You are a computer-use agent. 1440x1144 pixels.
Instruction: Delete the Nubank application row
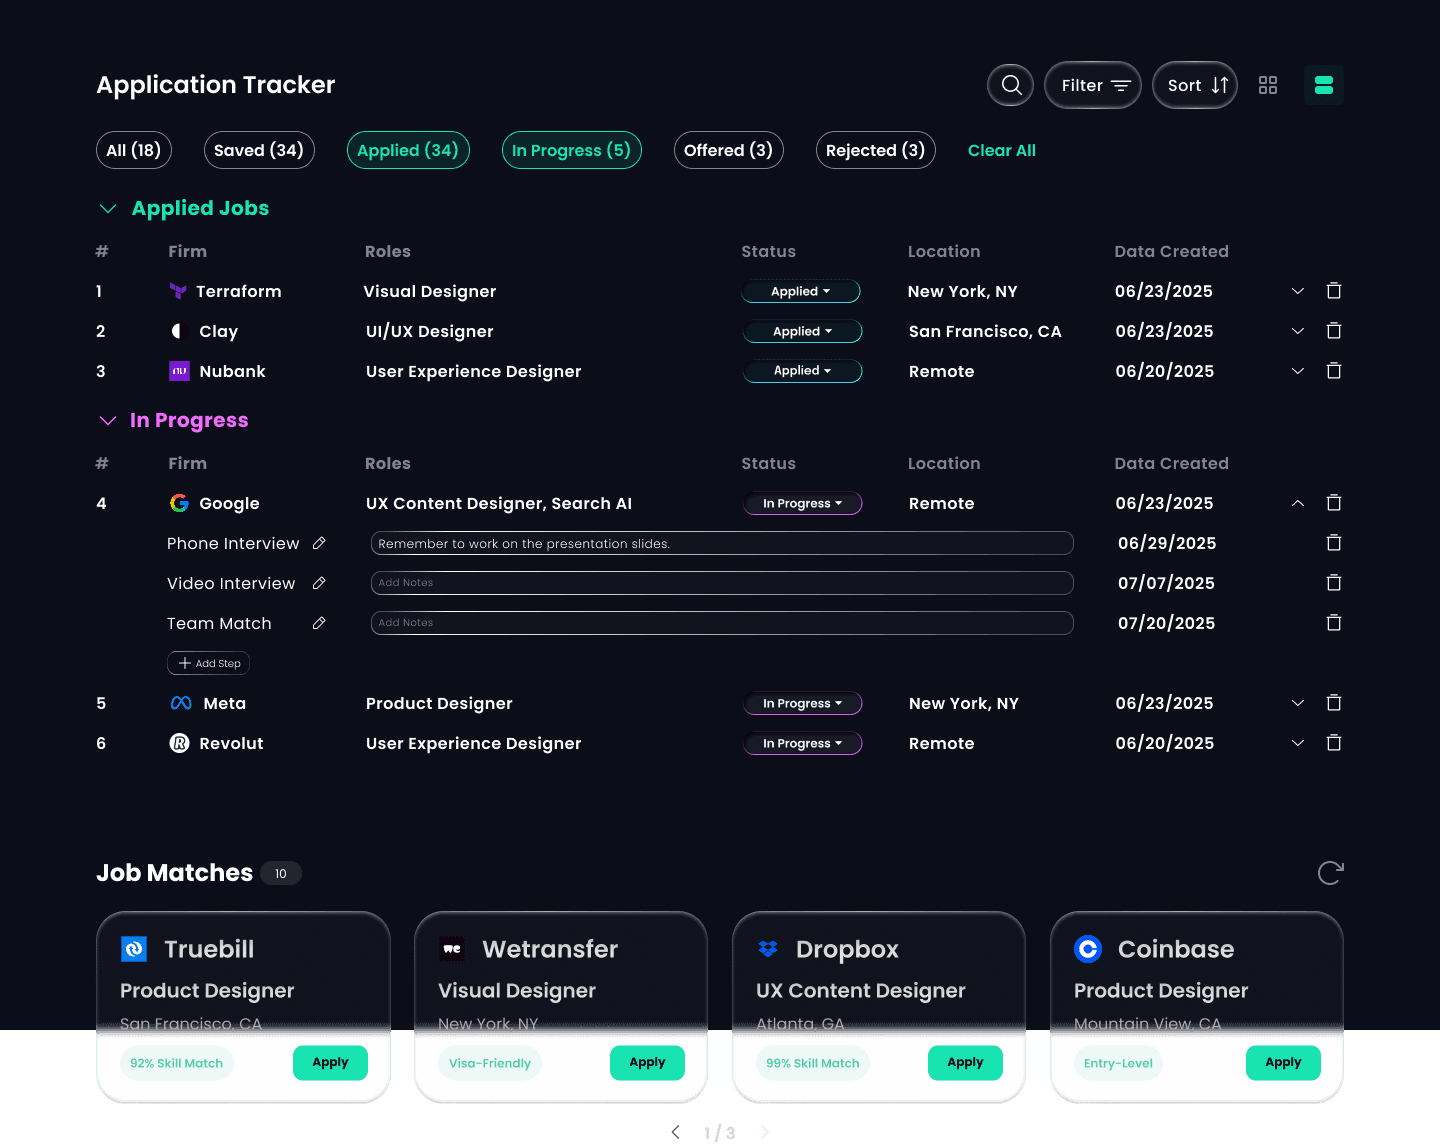point(1334,371)
